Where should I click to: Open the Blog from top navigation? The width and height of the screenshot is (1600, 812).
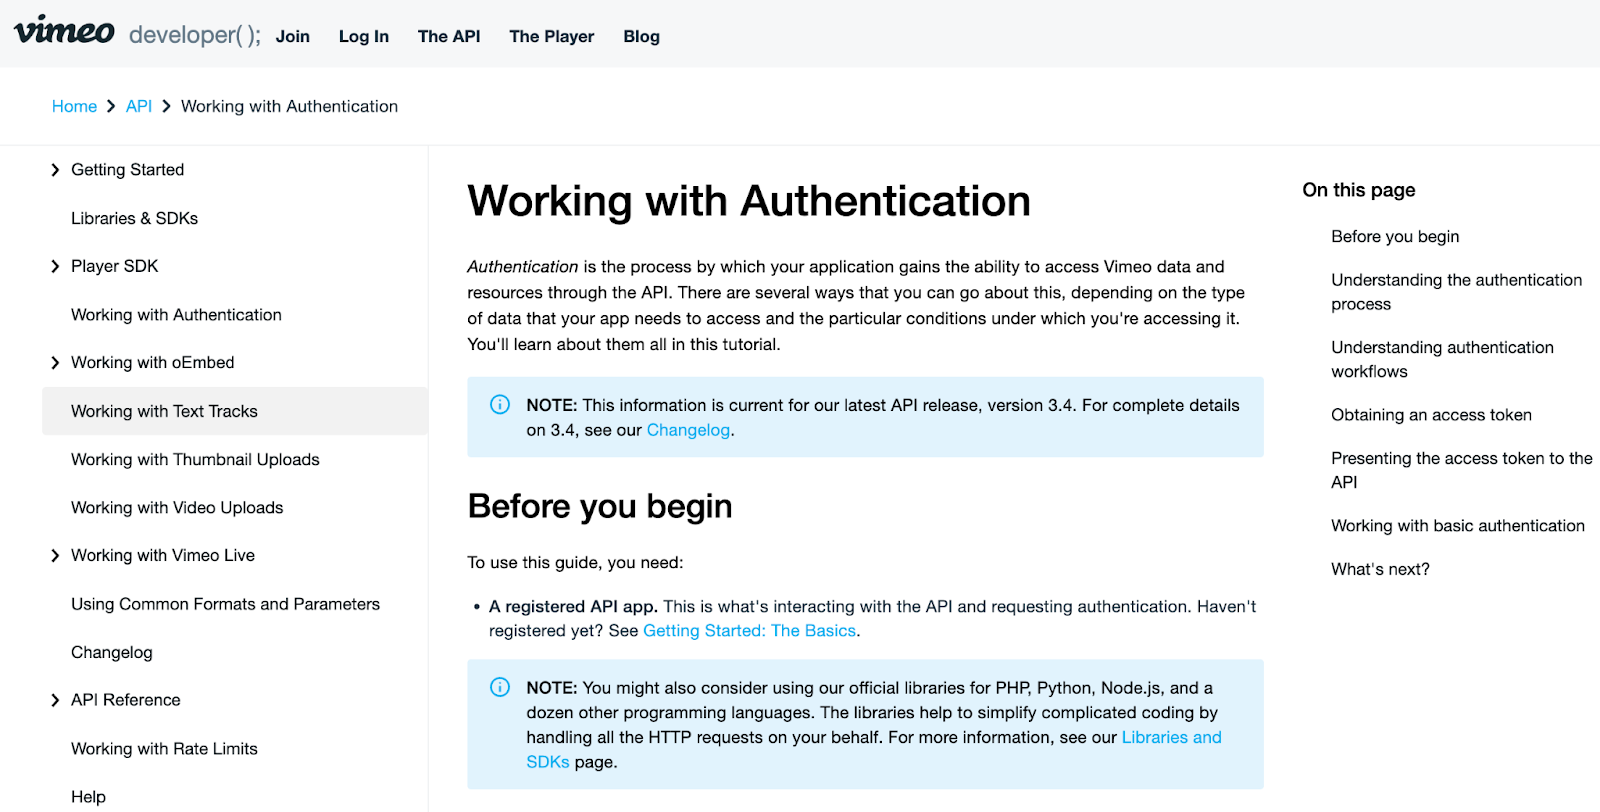[642, 36]
